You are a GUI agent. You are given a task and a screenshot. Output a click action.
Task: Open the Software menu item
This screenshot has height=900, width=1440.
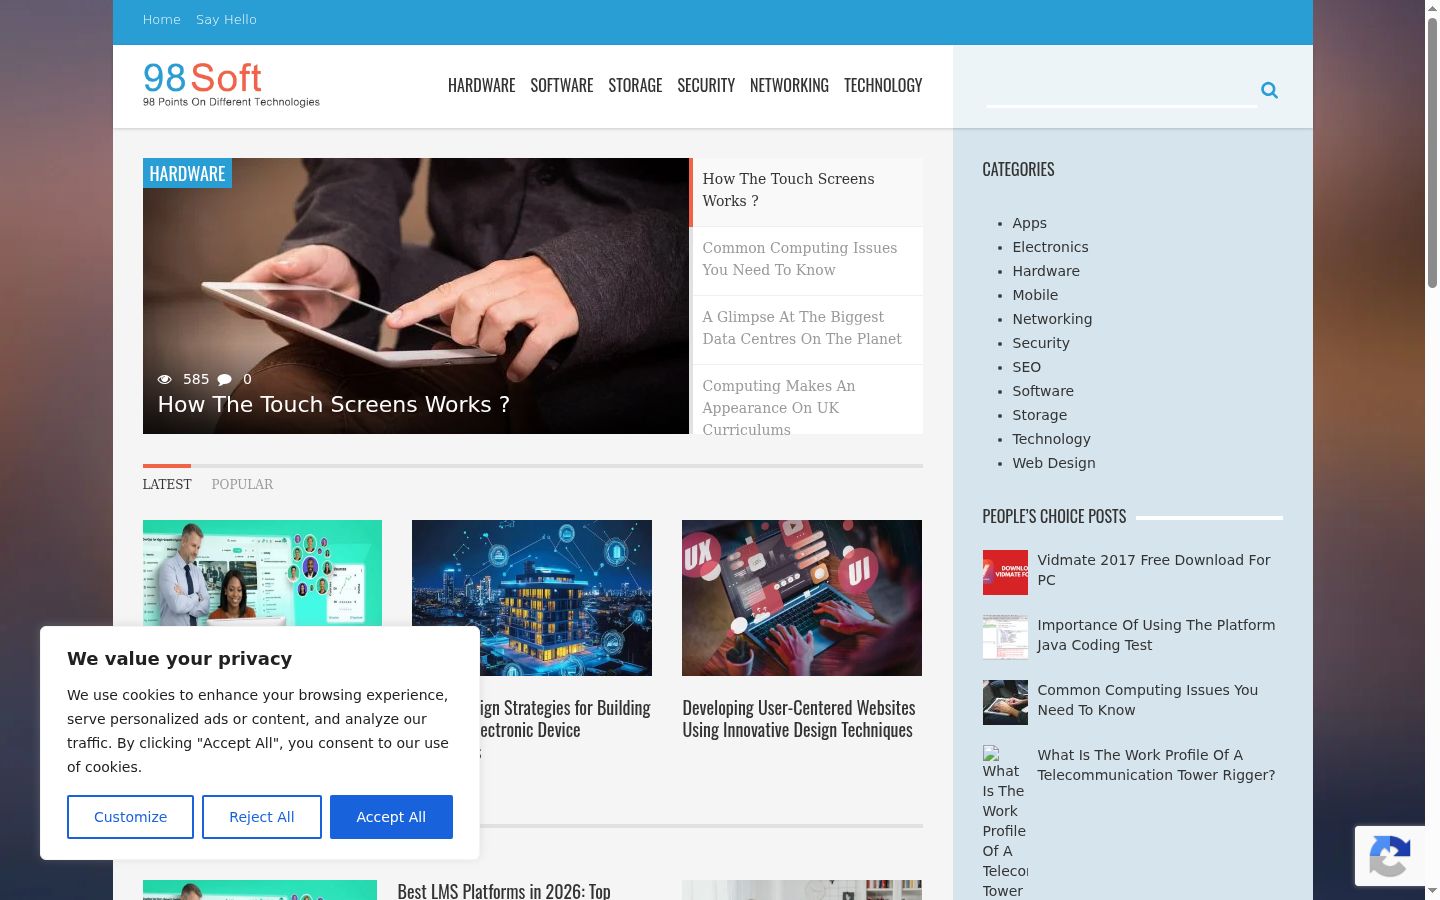(562, 85)
